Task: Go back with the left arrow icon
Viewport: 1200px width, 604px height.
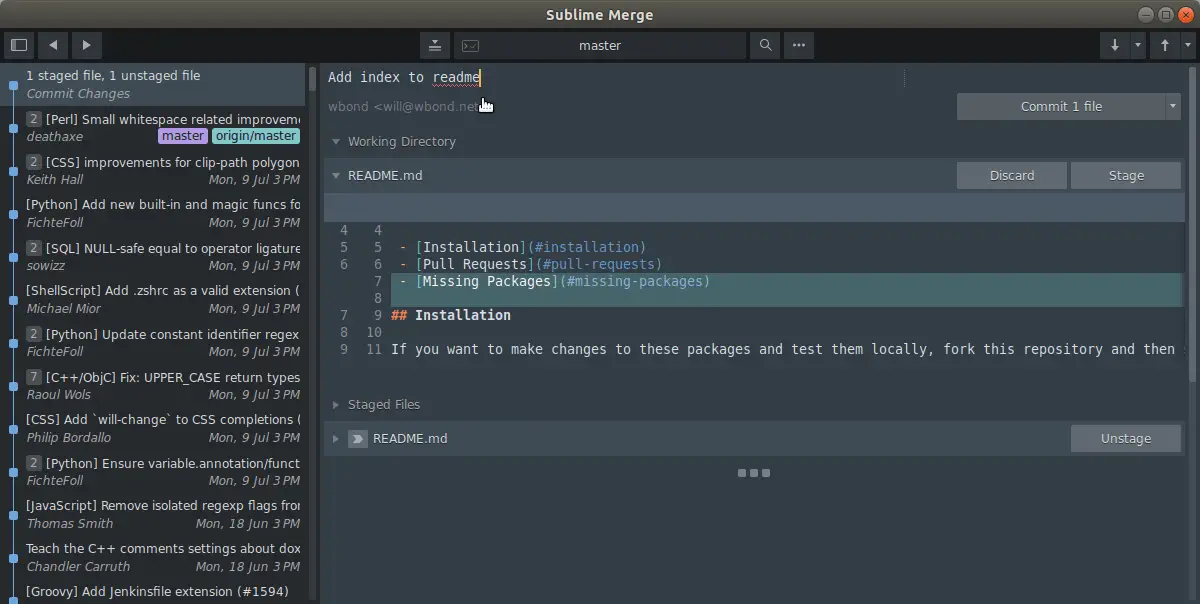Action: point(53,45)
